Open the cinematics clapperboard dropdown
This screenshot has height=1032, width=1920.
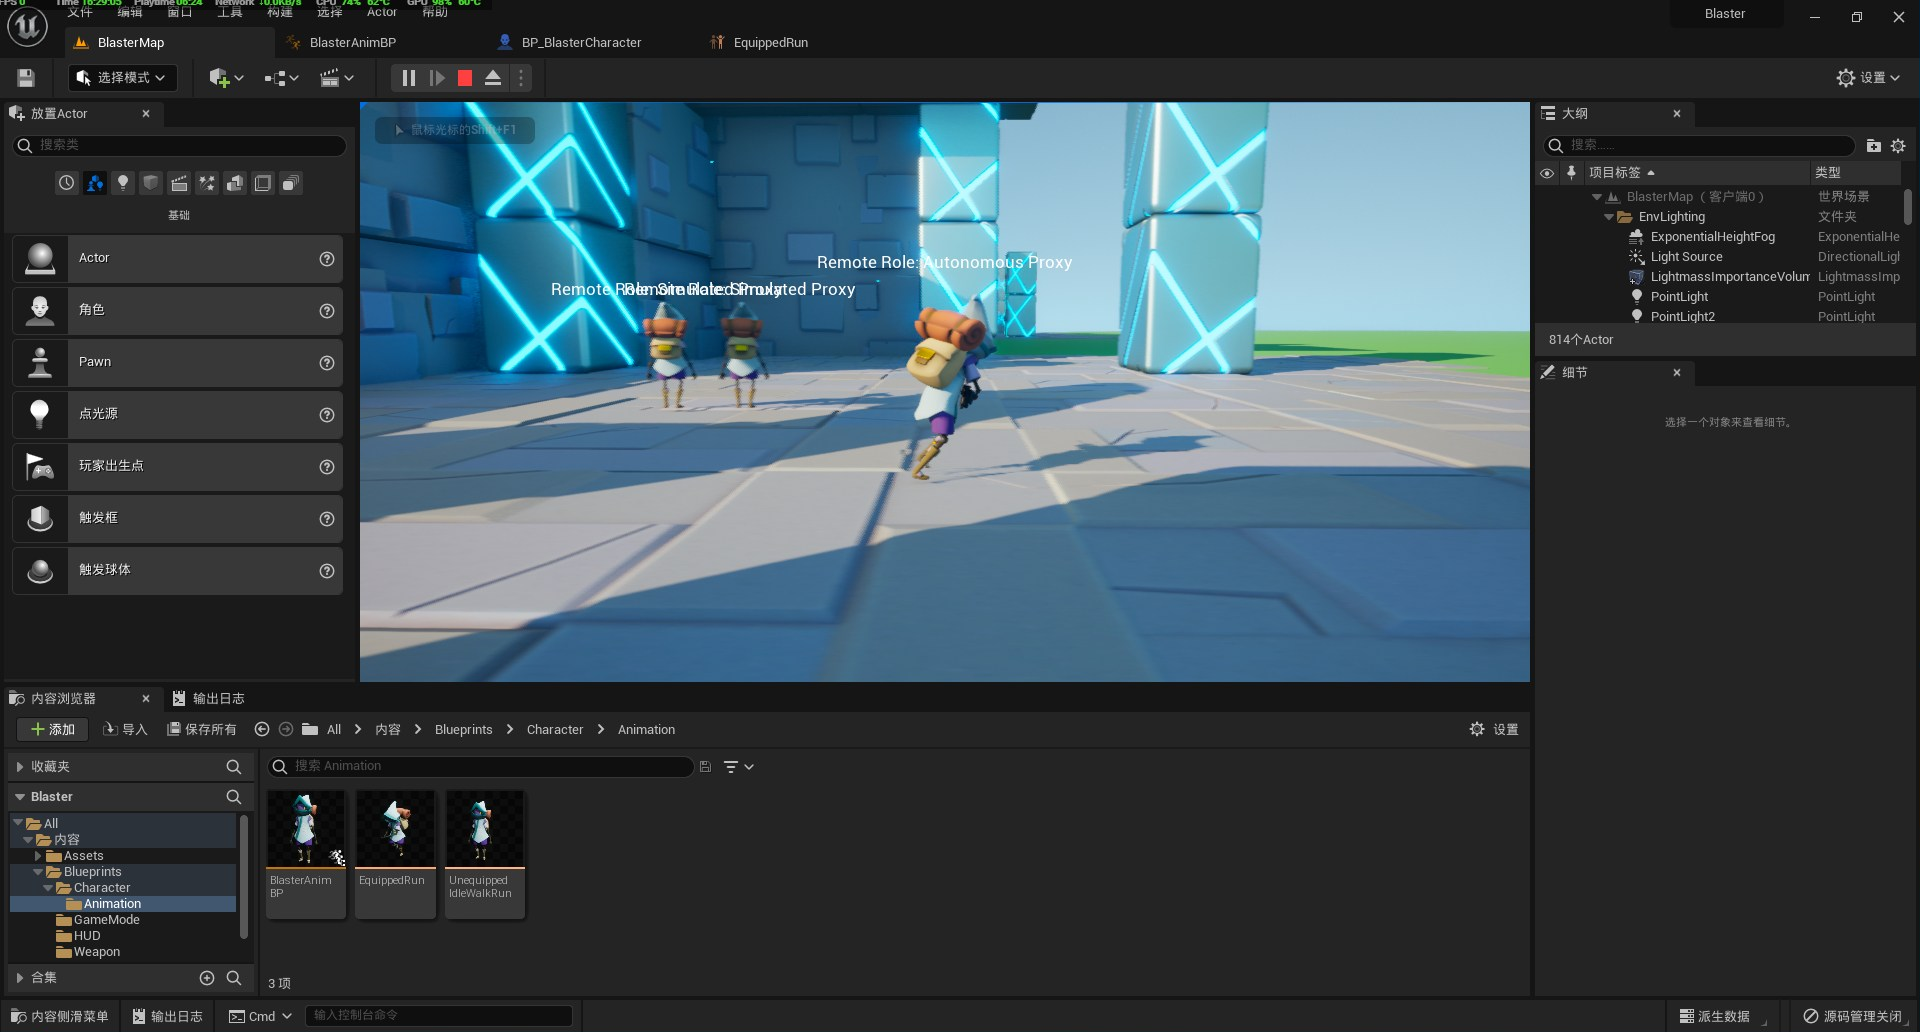pyautogui.click(x=337, y=78)
